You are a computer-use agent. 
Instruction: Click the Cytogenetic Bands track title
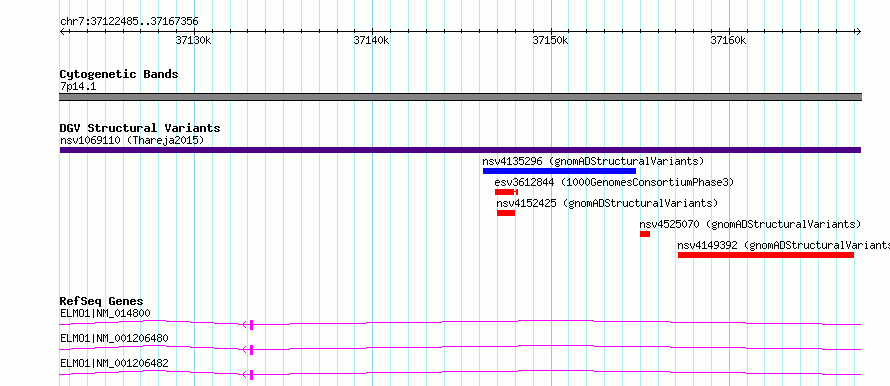119,74
